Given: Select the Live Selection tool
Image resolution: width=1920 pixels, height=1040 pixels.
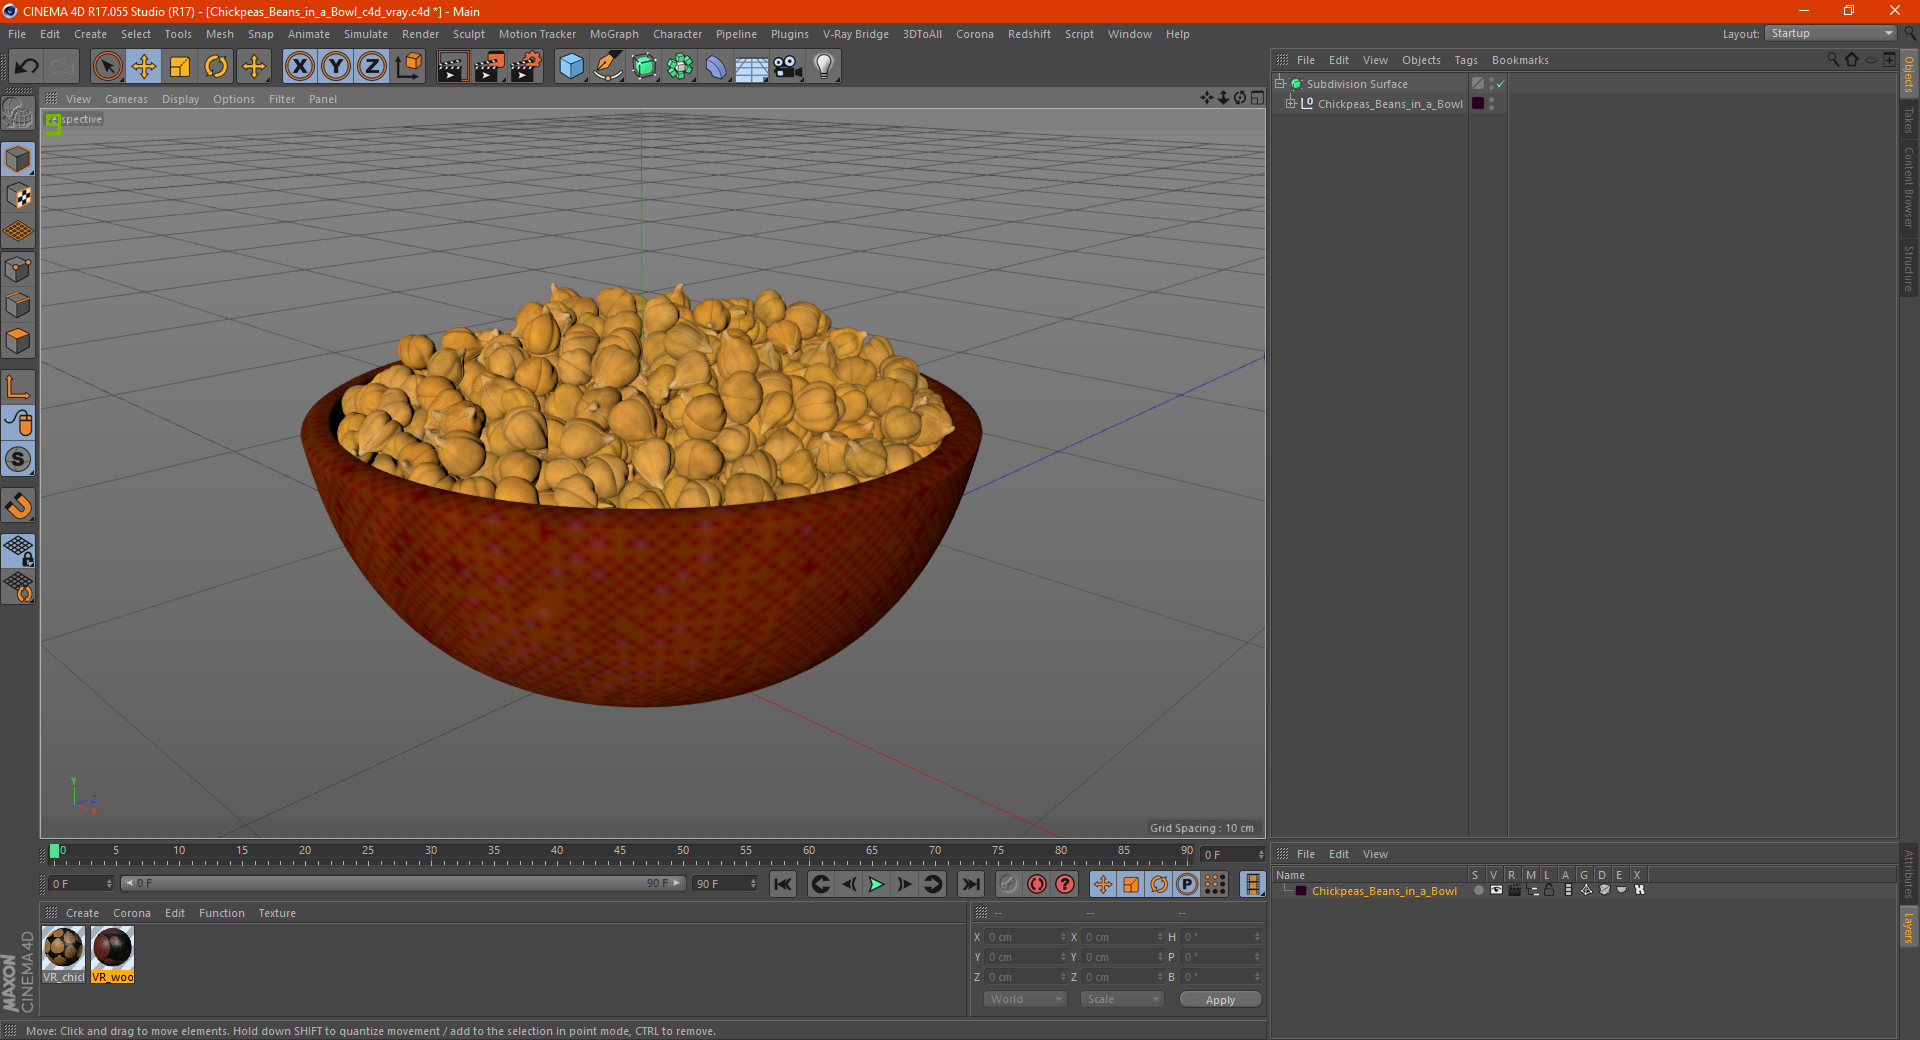Looking at the screenshot, I should (107, 67).
